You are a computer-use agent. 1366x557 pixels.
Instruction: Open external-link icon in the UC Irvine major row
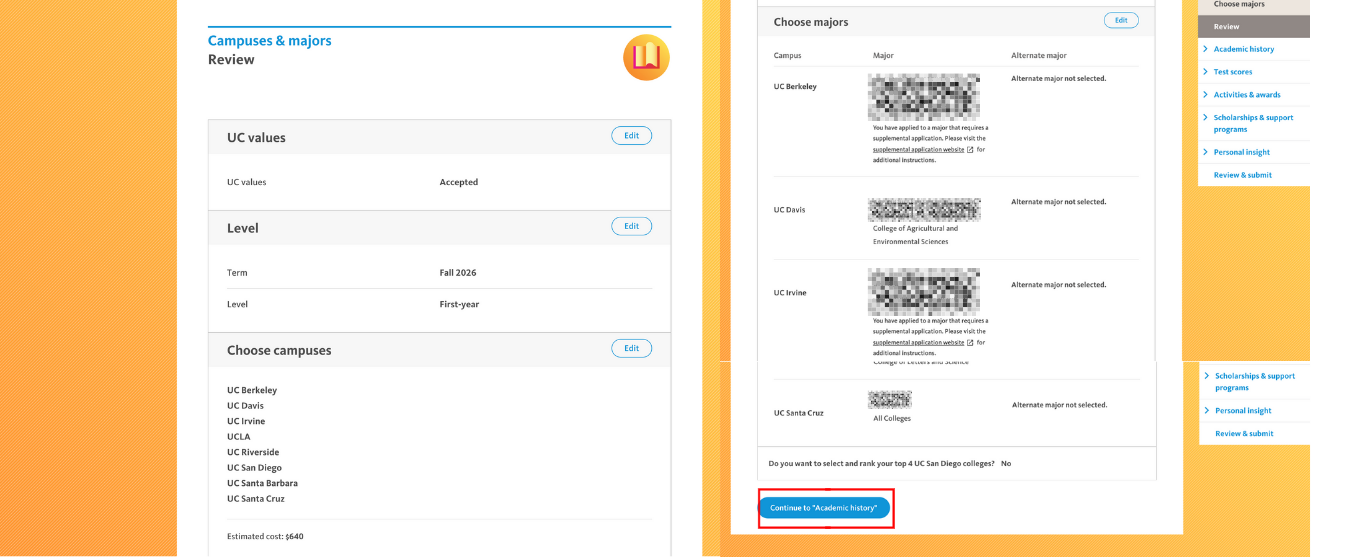tap(970, 342)
